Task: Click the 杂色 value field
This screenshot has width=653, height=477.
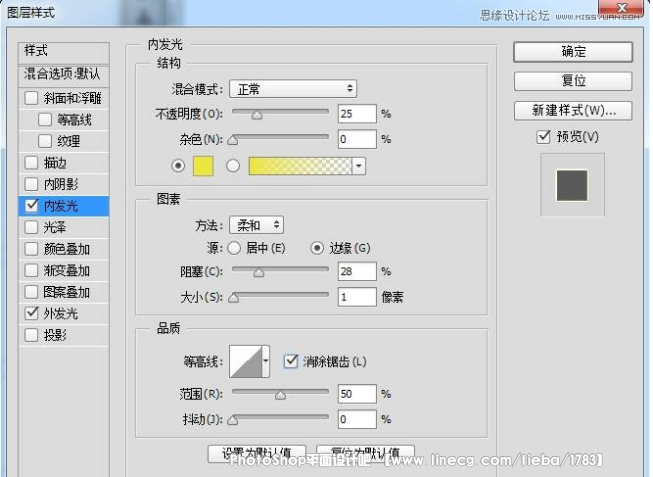Action: tap(357, 139)
